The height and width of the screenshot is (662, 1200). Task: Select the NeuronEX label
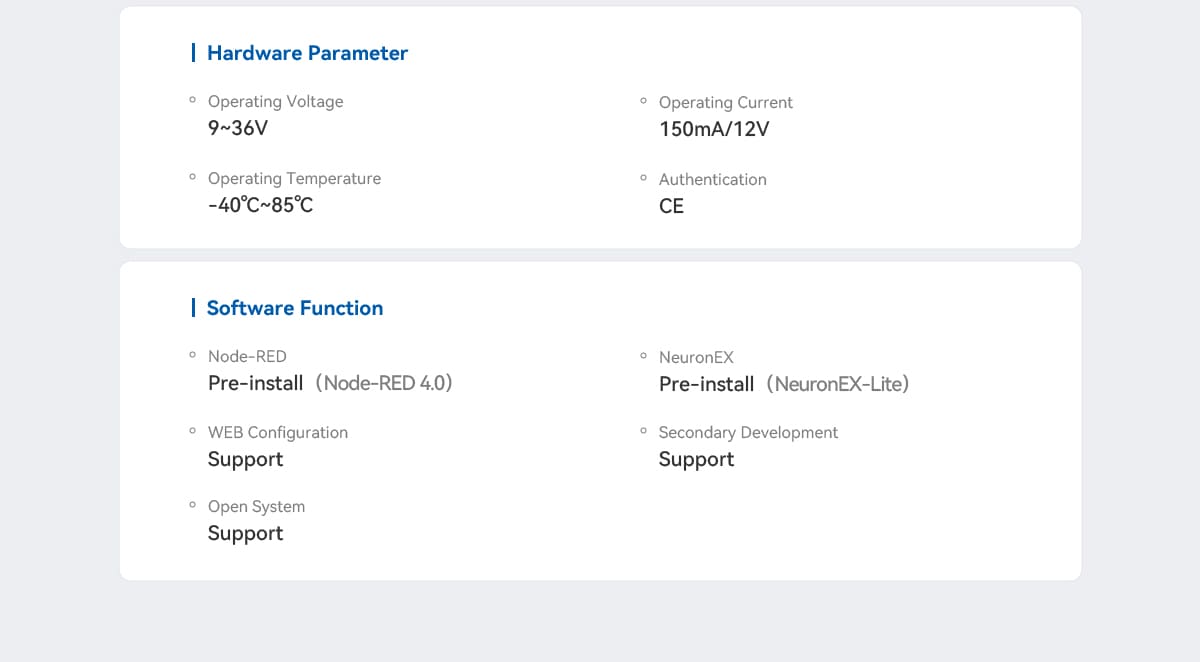coord(696,357)
